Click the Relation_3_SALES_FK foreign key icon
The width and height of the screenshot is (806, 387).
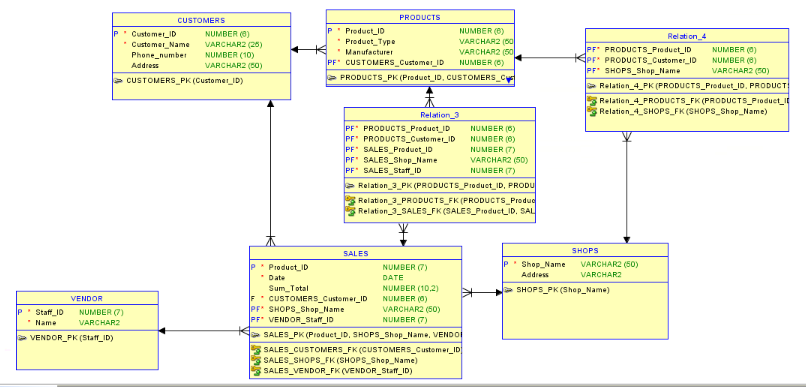351,211
